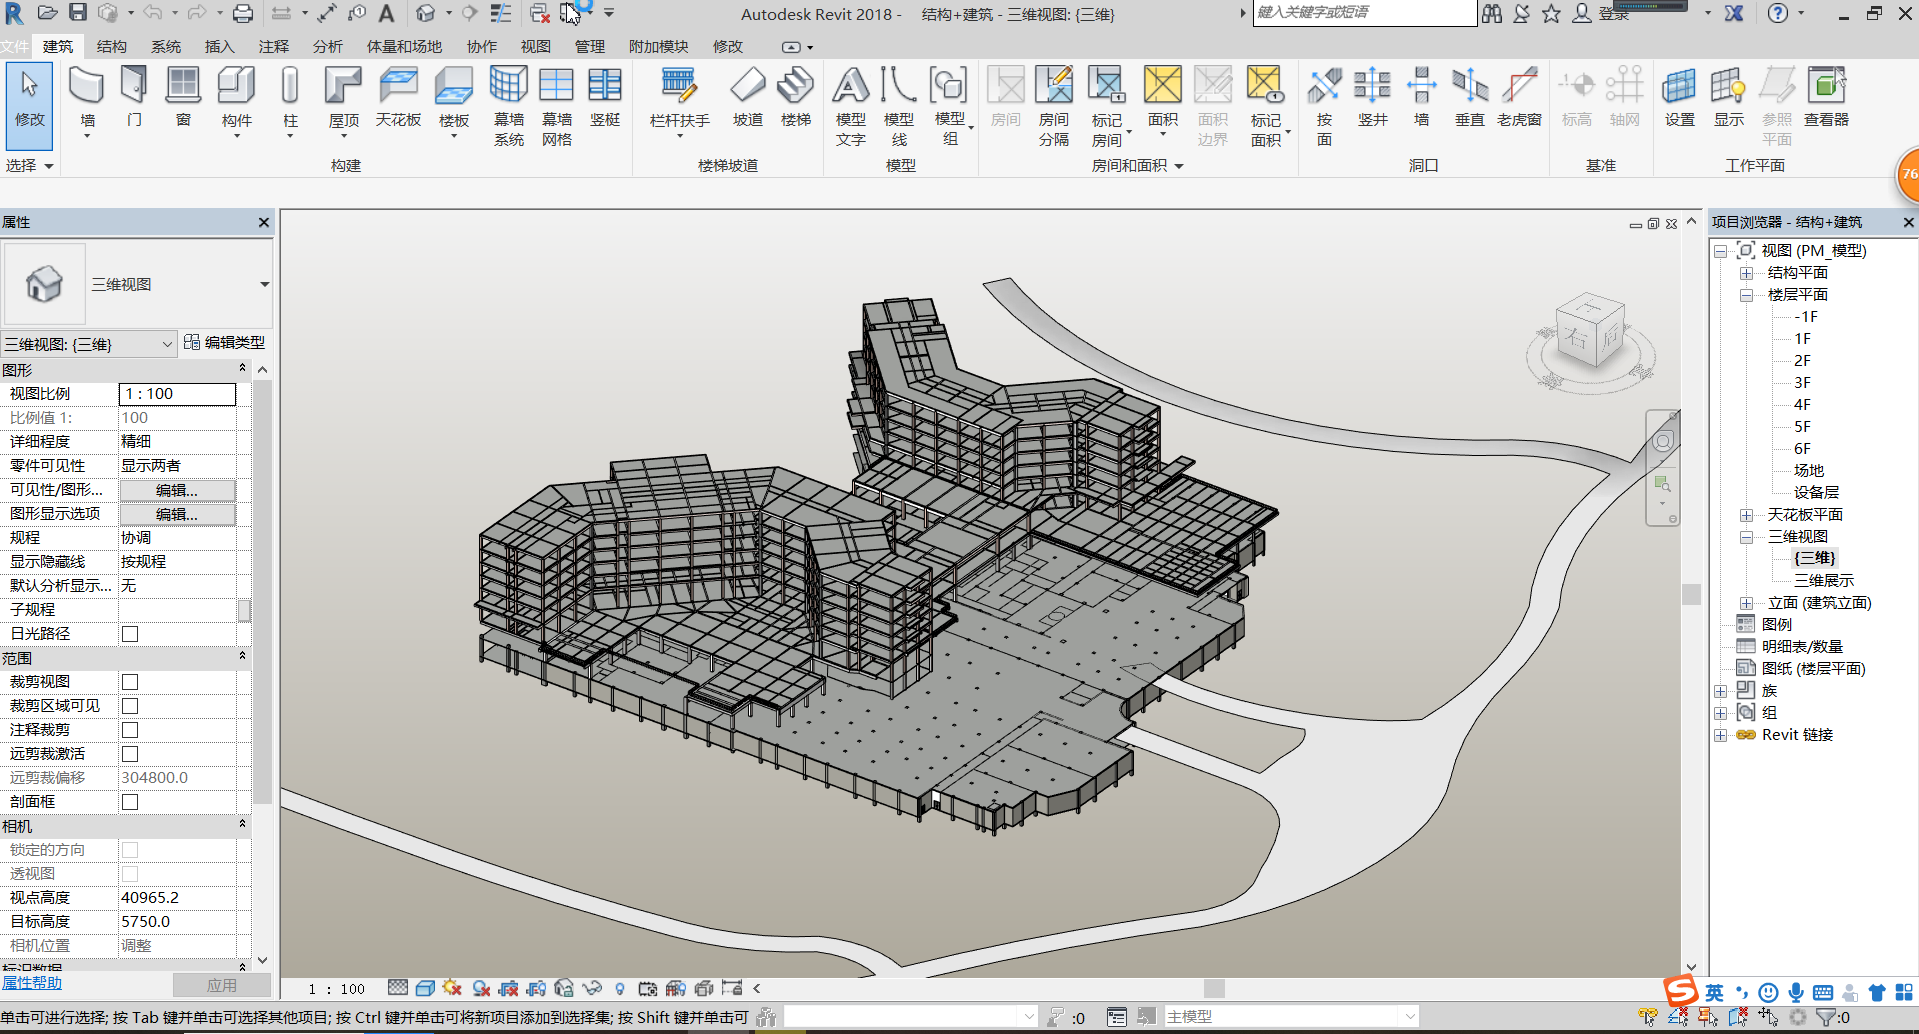Open the 属性帮助 link
The image size is (1919, 1034).
[32, 983]
